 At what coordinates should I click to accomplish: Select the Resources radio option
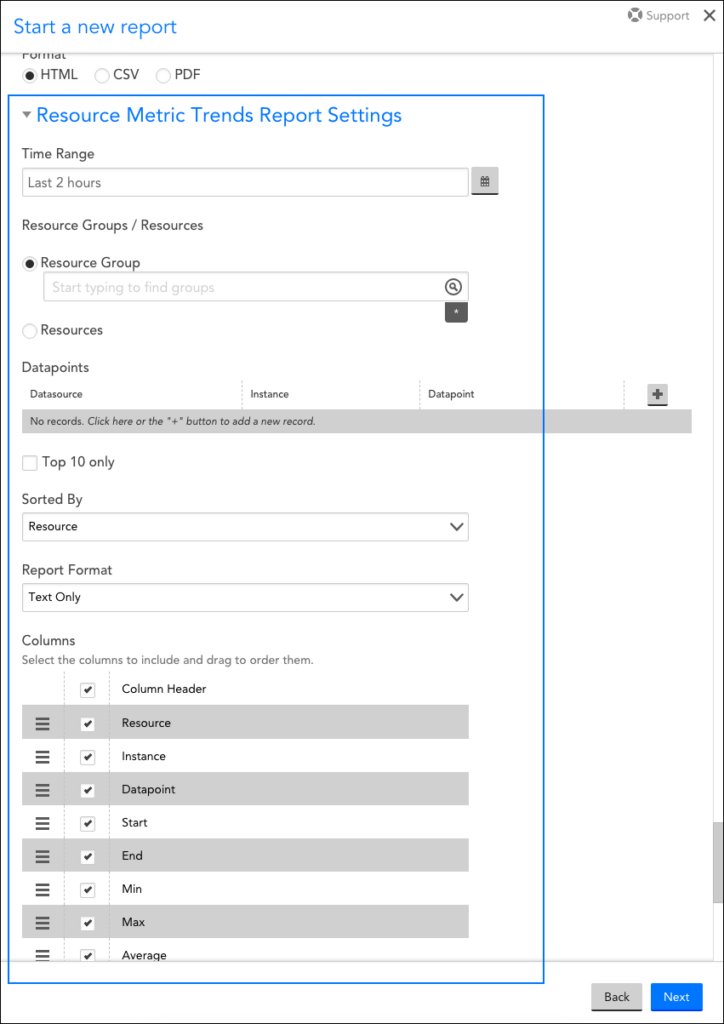(x=30, y=331)
